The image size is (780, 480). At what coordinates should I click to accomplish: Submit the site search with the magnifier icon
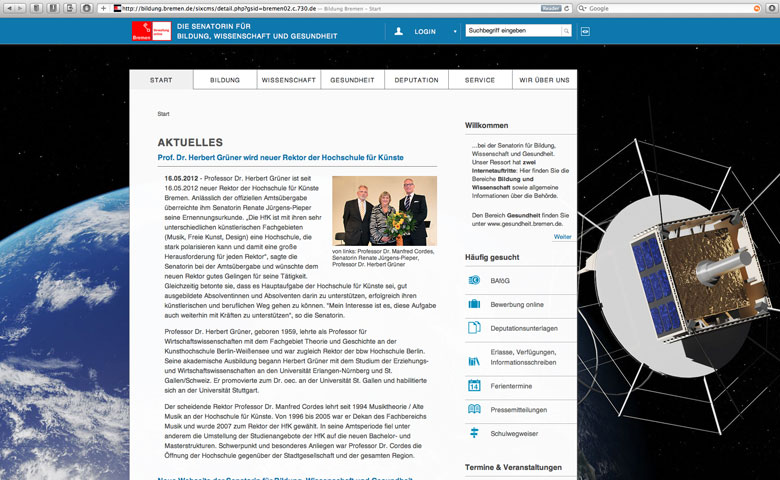coord(566,31)
